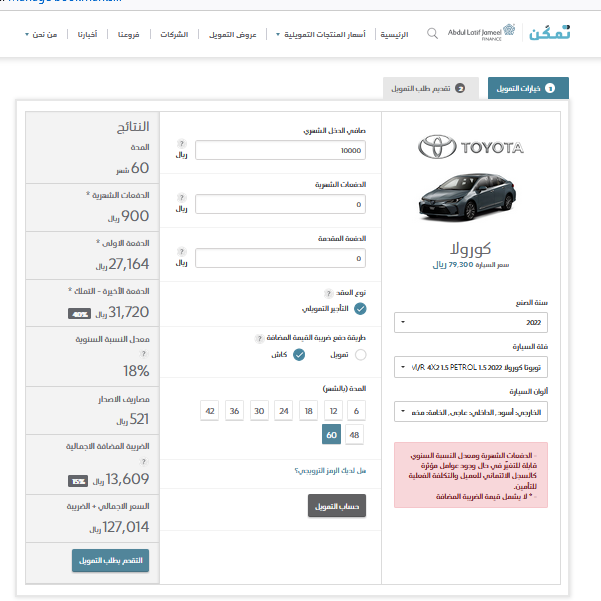Select the 60 month duration
Image resolution: width=601 pixels, height=601 pixels.
coord(332,435)
